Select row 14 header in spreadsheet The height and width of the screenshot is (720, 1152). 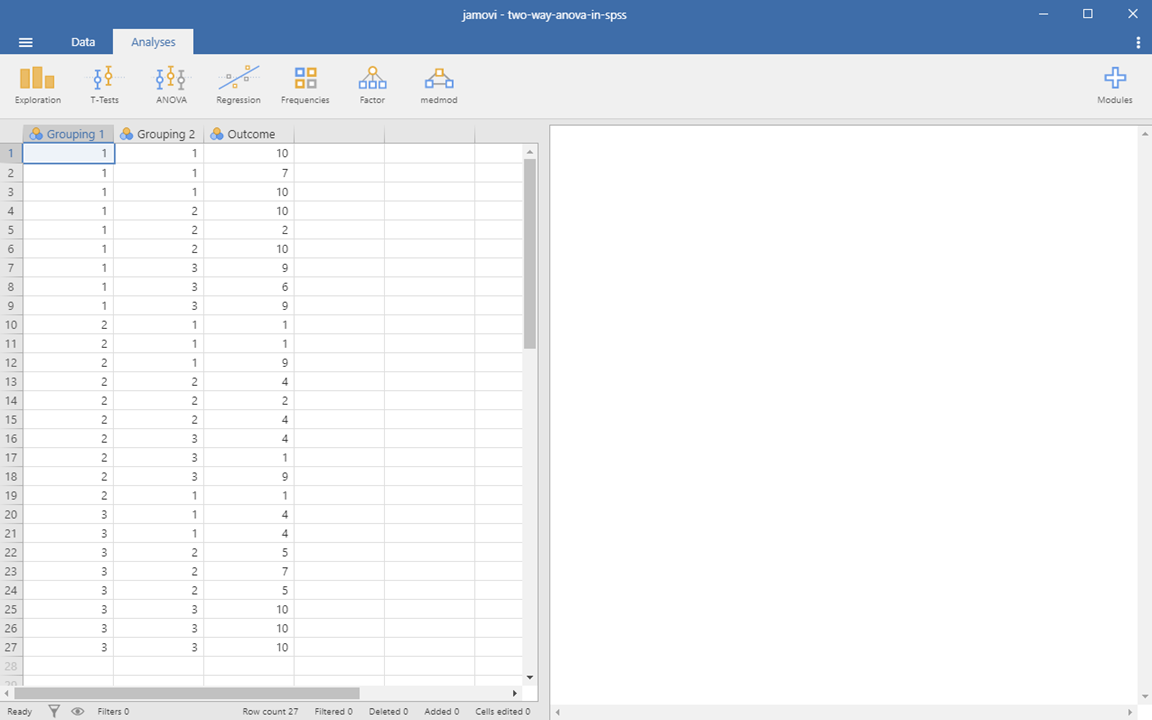click(11, 401)
